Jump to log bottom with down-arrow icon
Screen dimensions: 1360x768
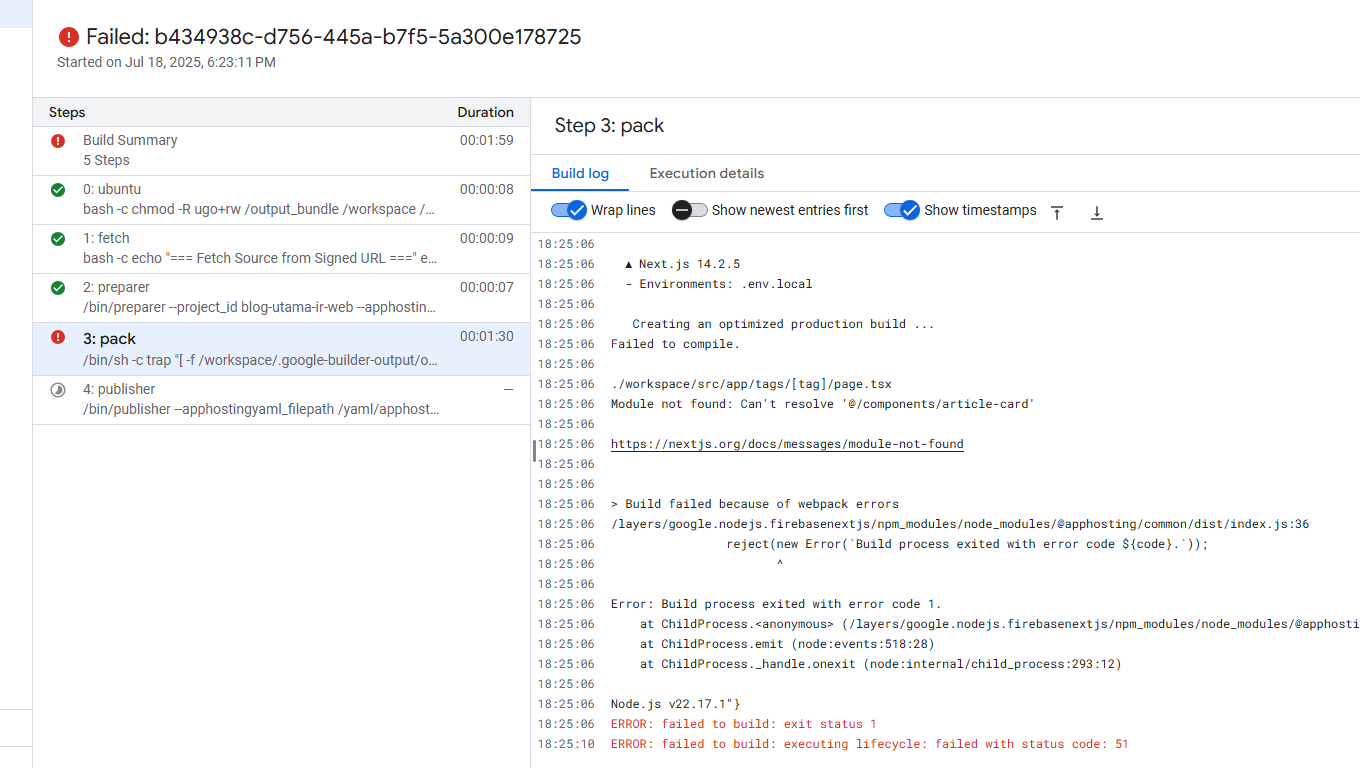point(1096,212)
